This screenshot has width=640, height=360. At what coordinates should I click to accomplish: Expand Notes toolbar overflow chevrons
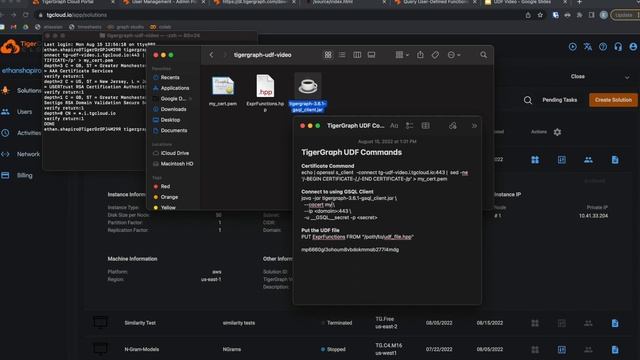point(474,126)
